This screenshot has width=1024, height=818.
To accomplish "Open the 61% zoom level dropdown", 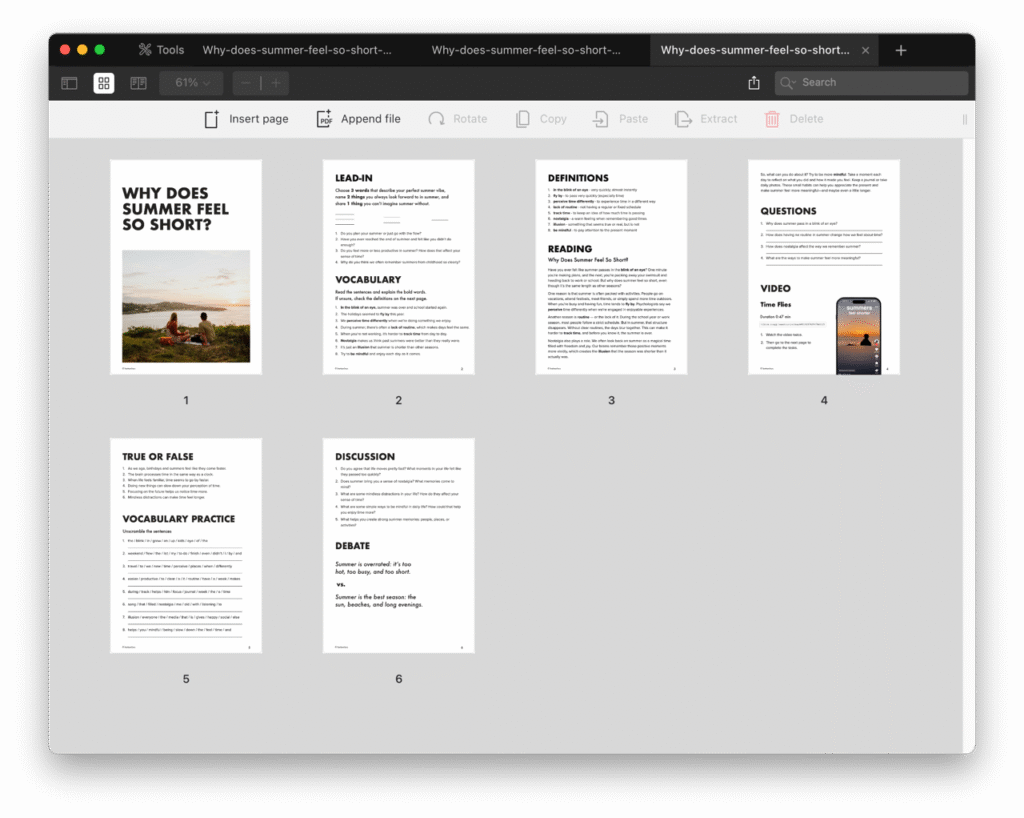I will (x=192, y=83).
